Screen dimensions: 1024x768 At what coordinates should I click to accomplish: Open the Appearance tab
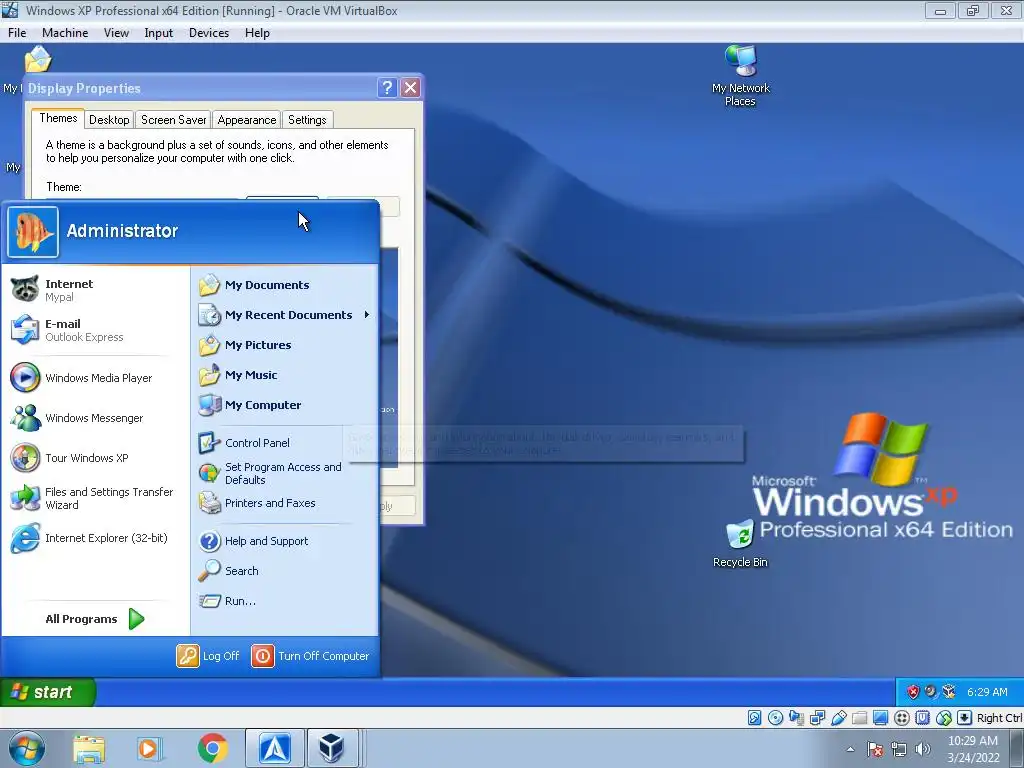click(x=247, y=120)
